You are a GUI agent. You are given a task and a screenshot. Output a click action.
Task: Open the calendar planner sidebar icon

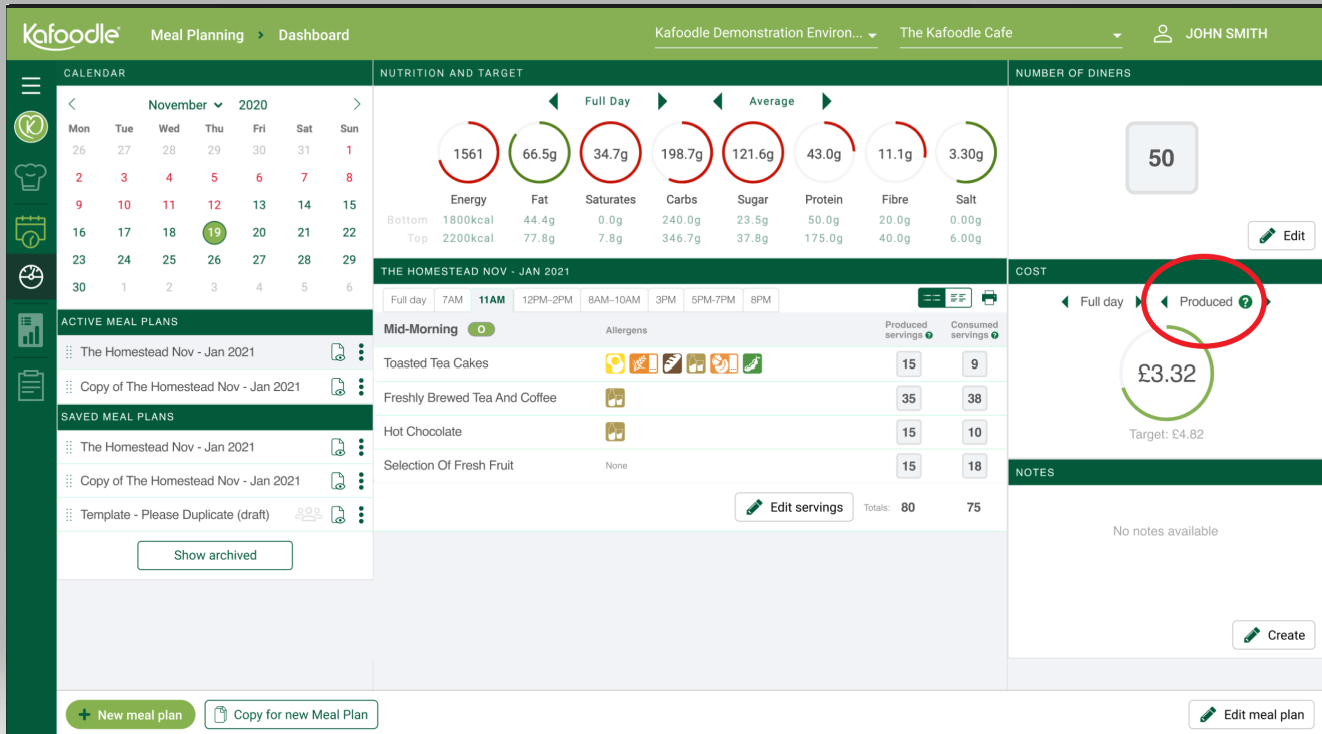click(x=31, y=231)
